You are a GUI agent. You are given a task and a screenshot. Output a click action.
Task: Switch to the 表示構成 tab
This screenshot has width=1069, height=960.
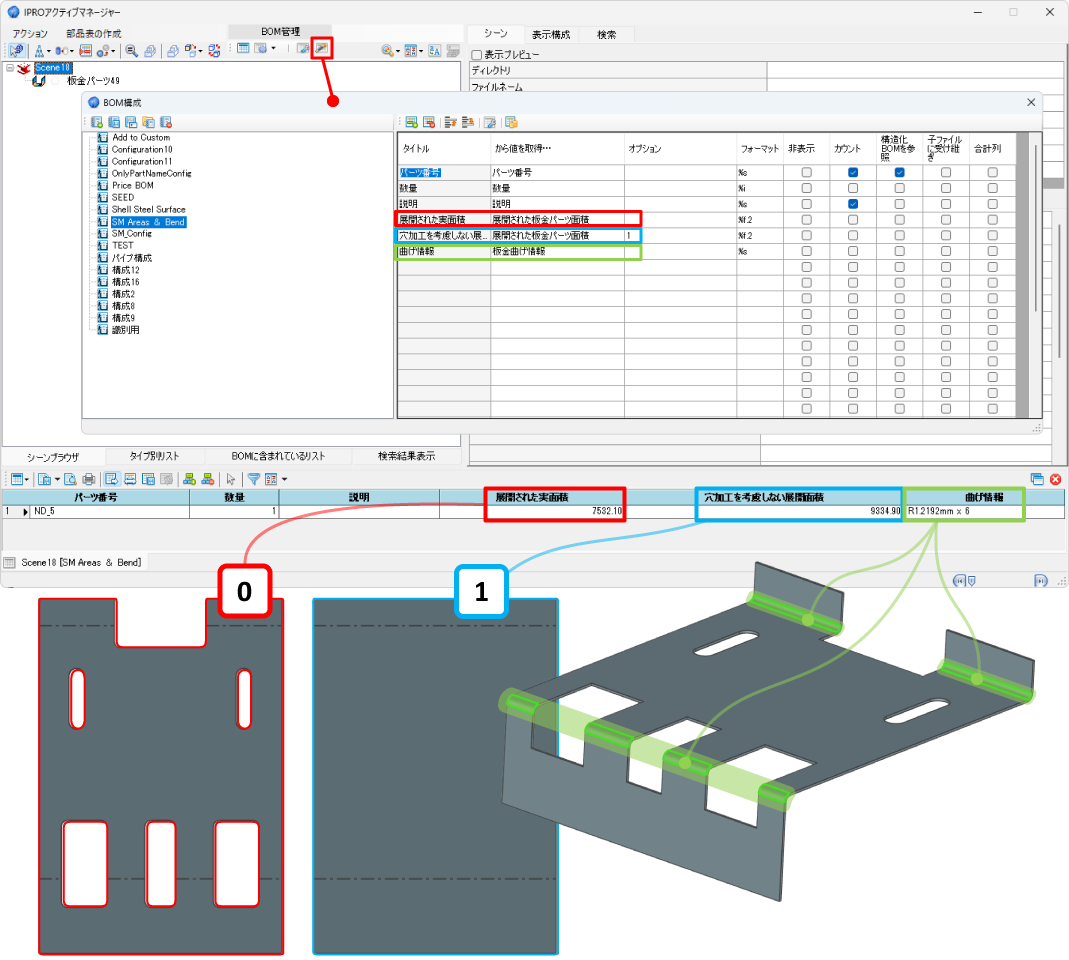(x=551, y=34)
